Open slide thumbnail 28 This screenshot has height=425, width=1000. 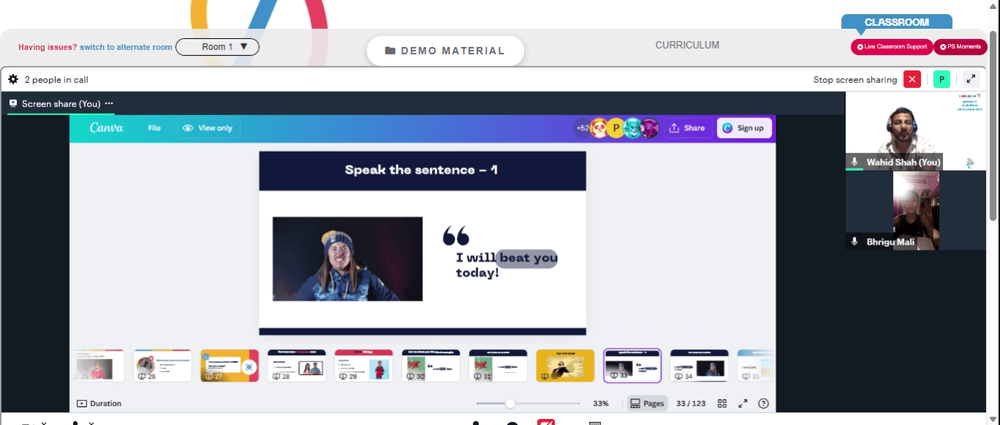[297, 366]
